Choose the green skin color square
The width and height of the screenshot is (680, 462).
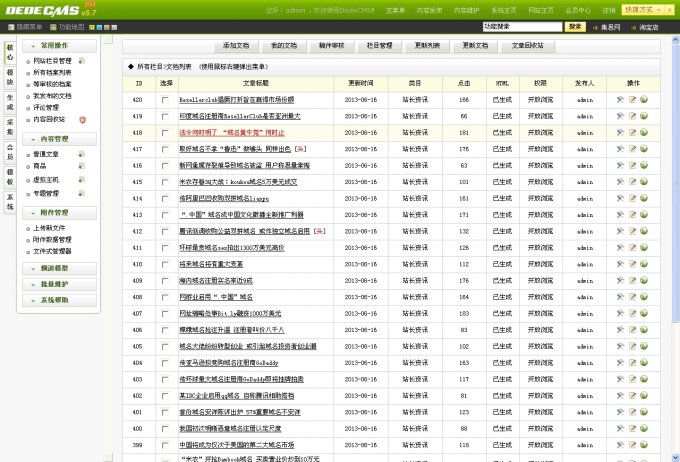coord(92,27)
